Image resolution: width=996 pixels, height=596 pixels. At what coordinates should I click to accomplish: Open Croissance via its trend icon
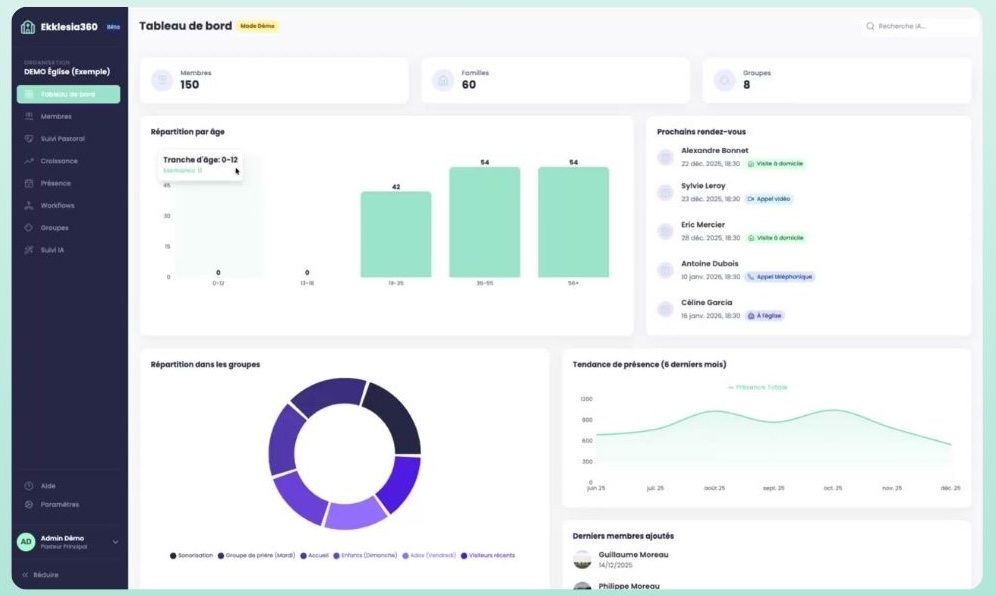(30, 161)
